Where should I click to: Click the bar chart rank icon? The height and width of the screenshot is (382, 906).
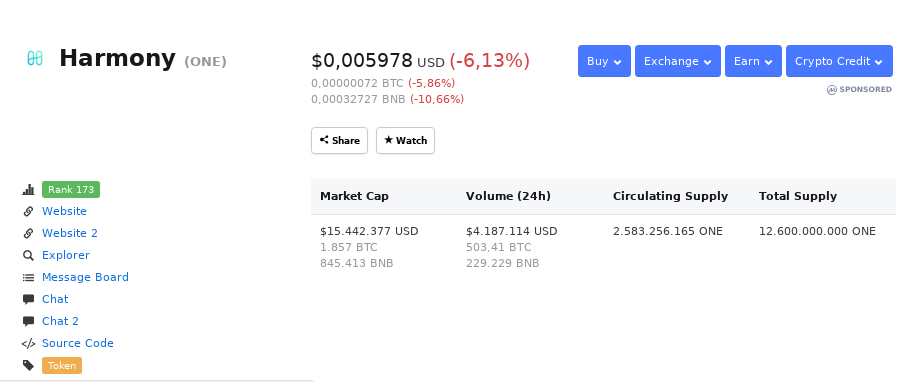tap(28, 190)
